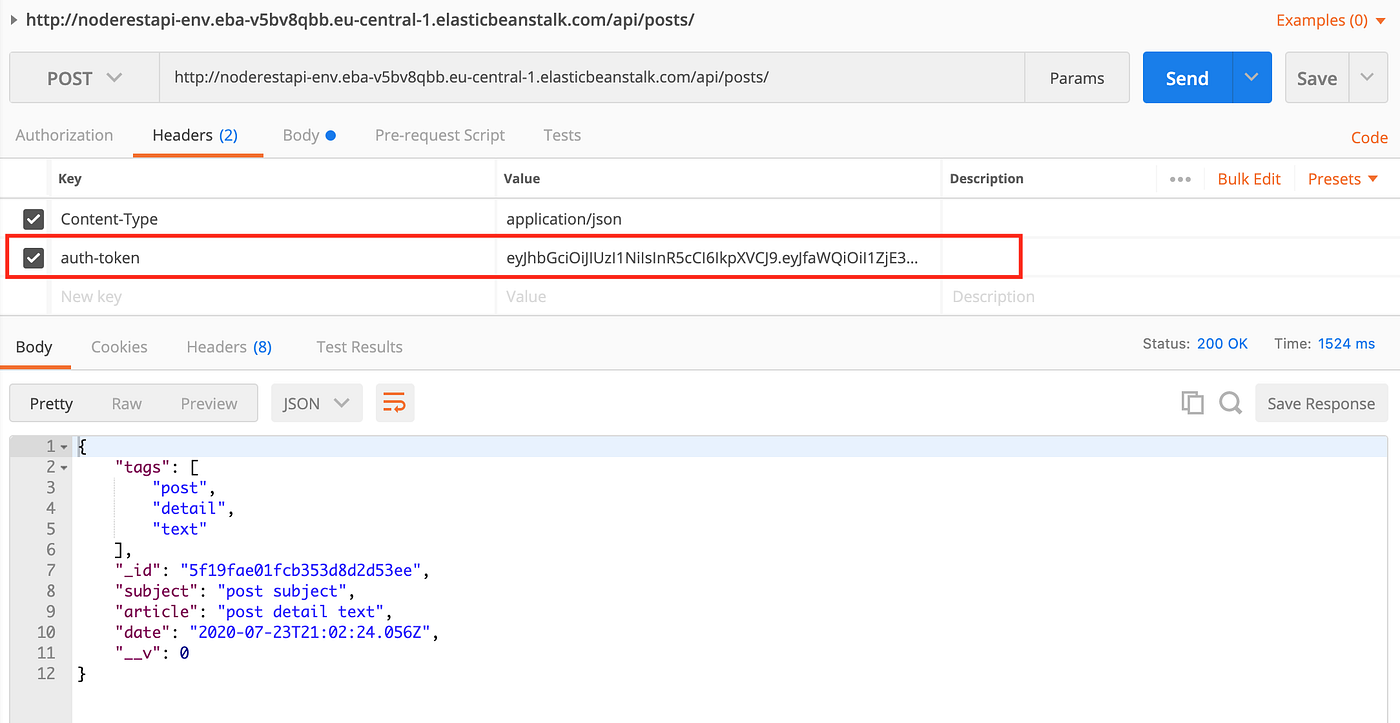Open the Presets dropdown
1400x723 pixels.
1341,178
